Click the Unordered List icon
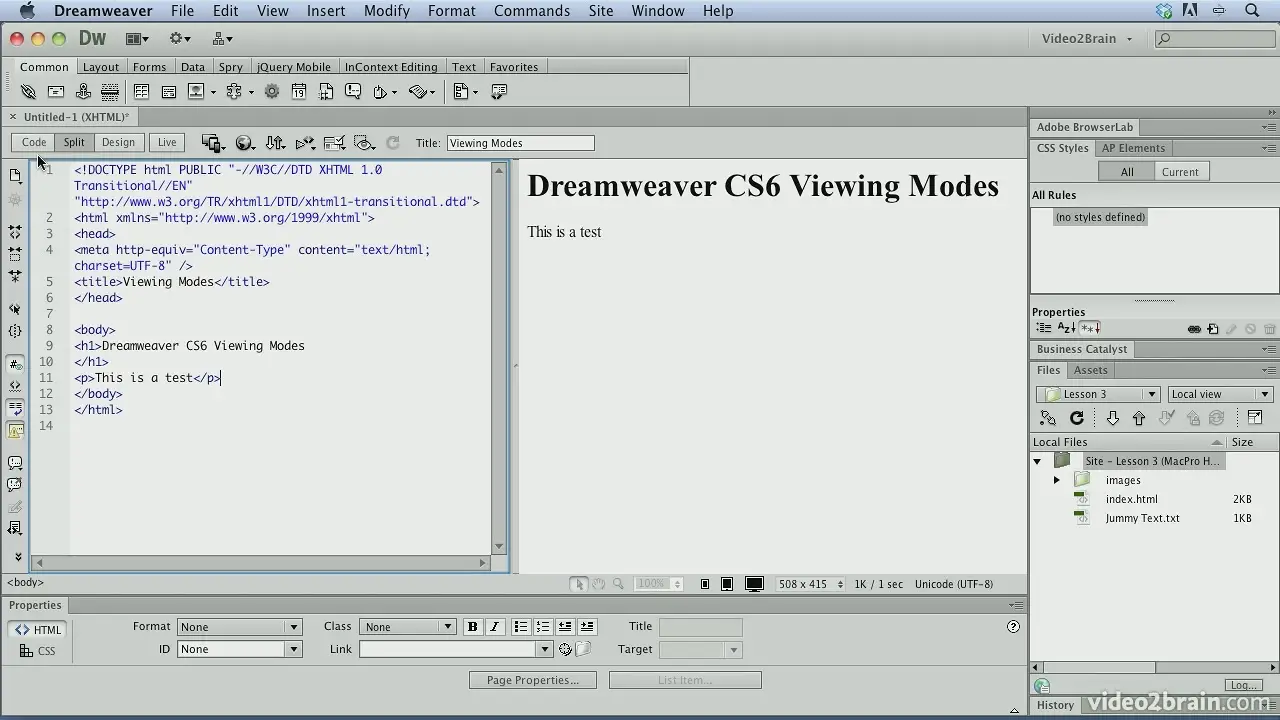This screenshot has height=720, width=1280. 520,627
